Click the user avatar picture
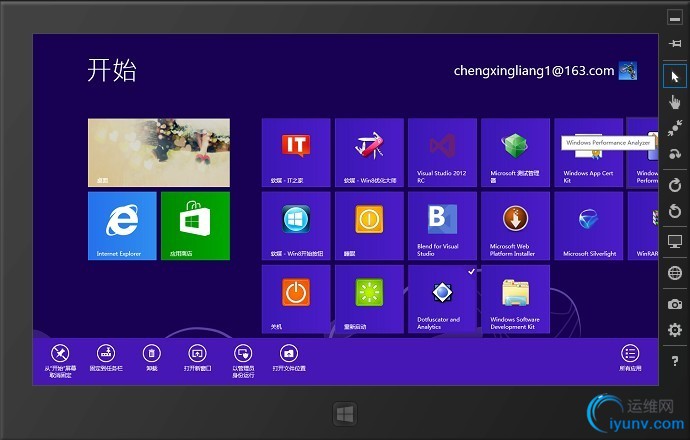This screenshot has height=440, width=690. 628,71
